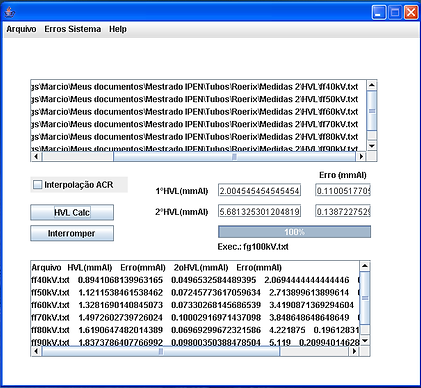Open the Erros Sistema menu
The width and height of the screenshot is (421, 388).
73,29
